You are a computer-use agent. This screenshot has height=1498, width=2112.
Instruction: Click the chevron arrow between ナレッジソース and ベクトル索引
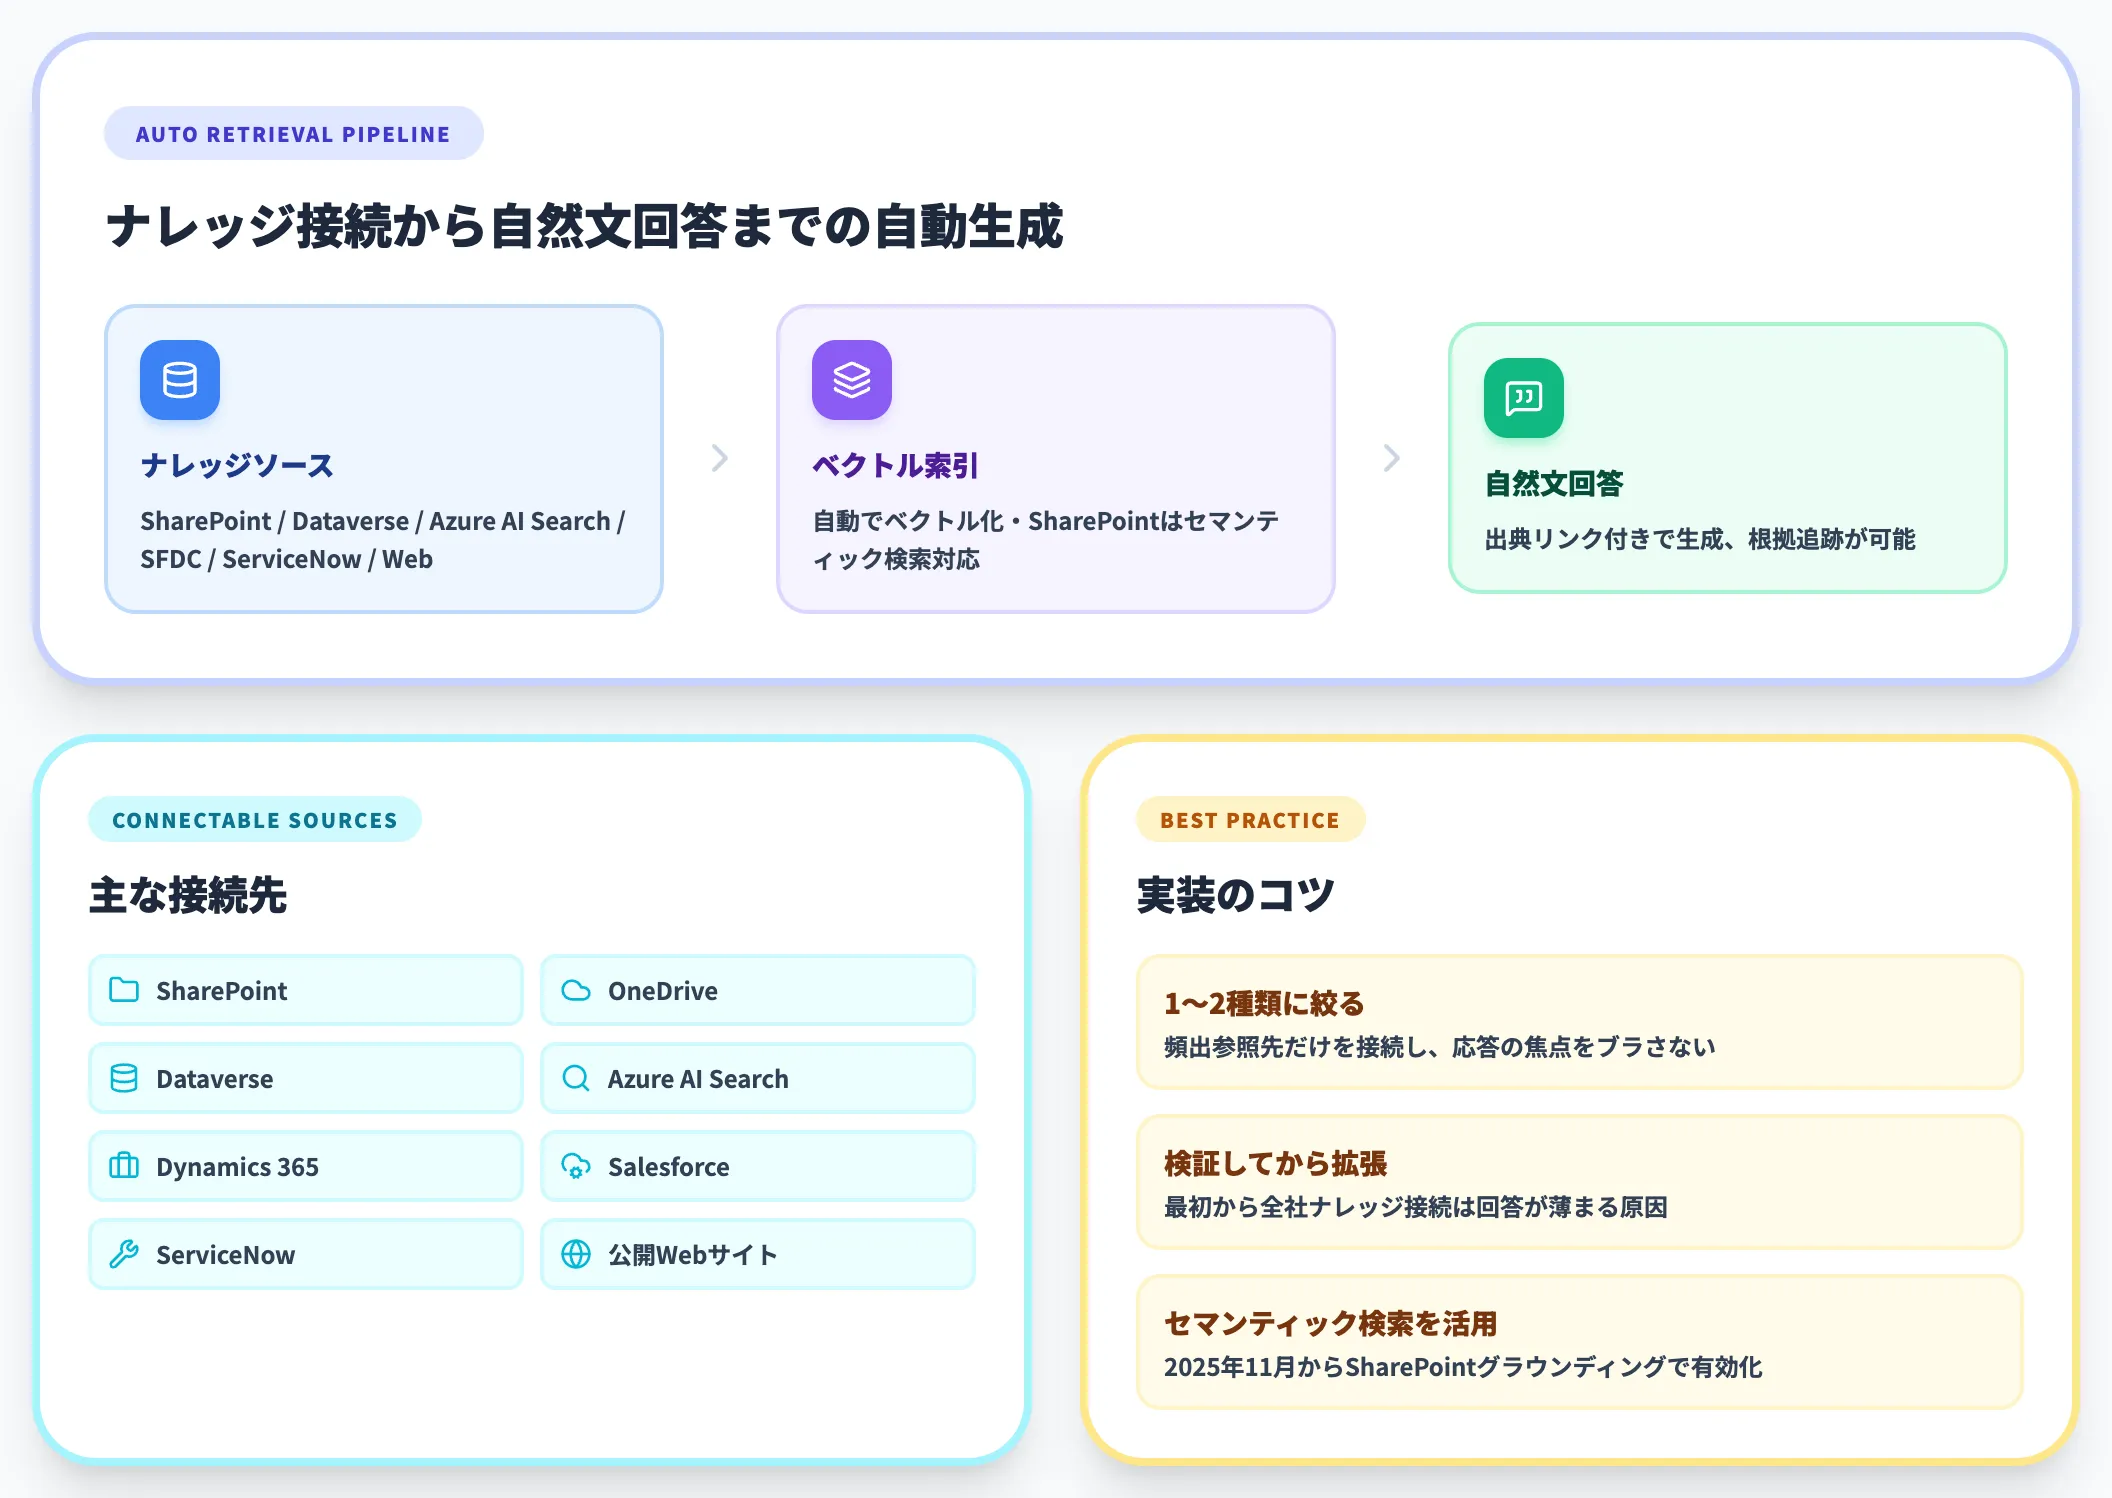click(720, 458)
